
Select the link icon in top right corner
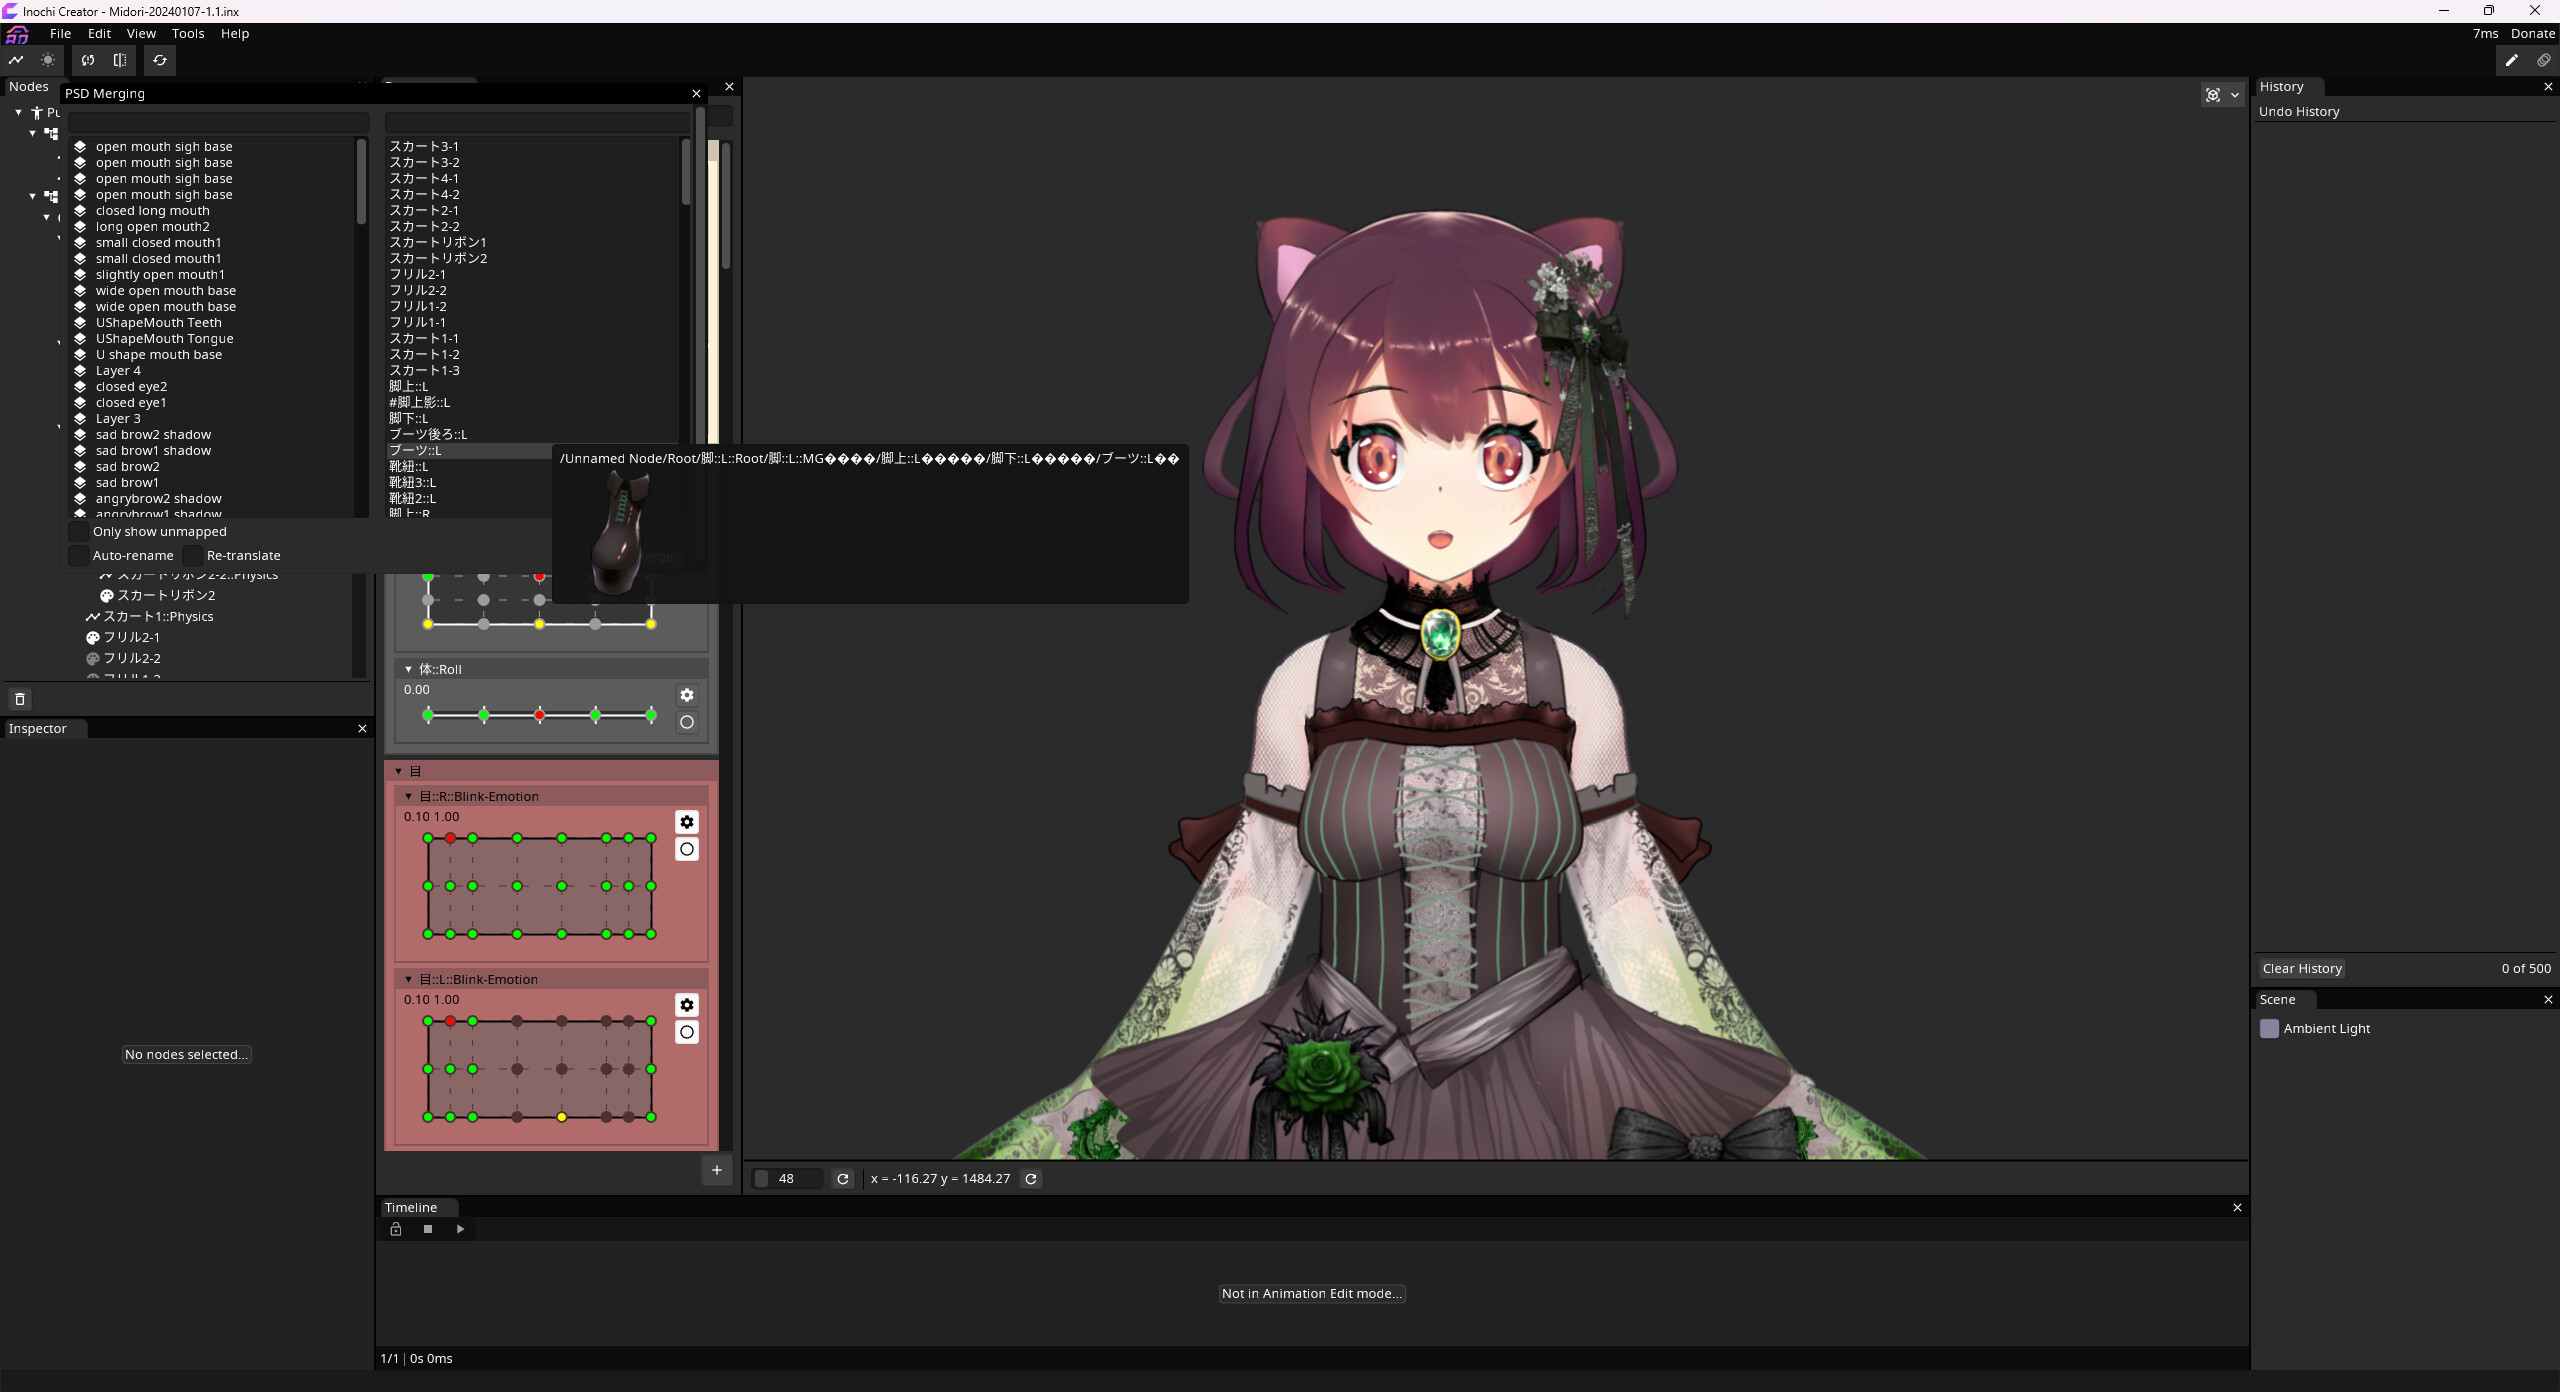point(2543,60)
